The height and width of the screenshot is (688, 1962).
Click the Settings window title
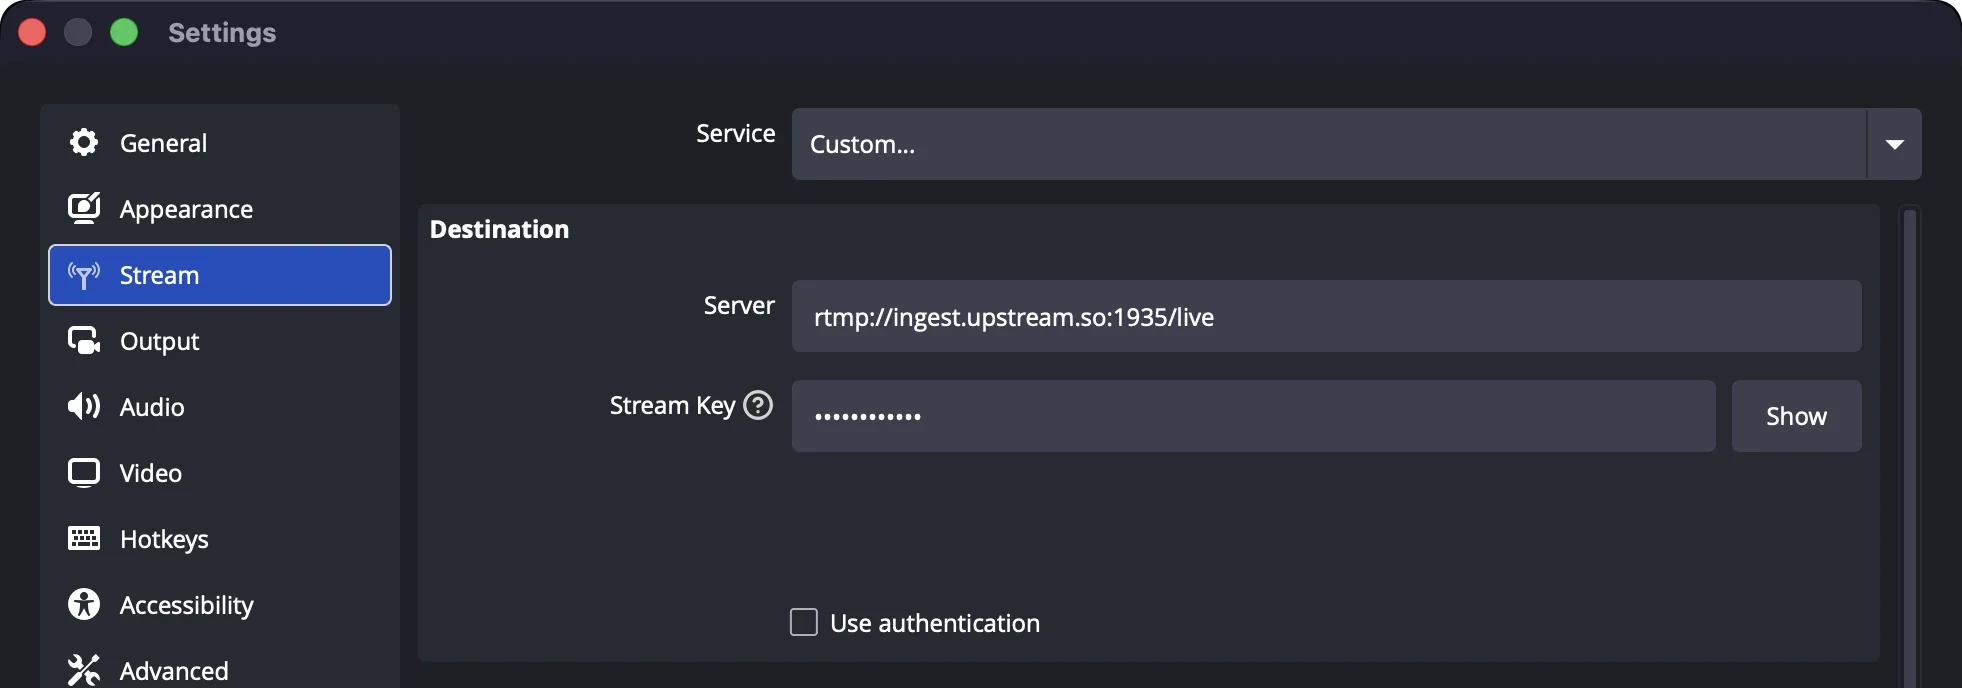pos(222,33)
